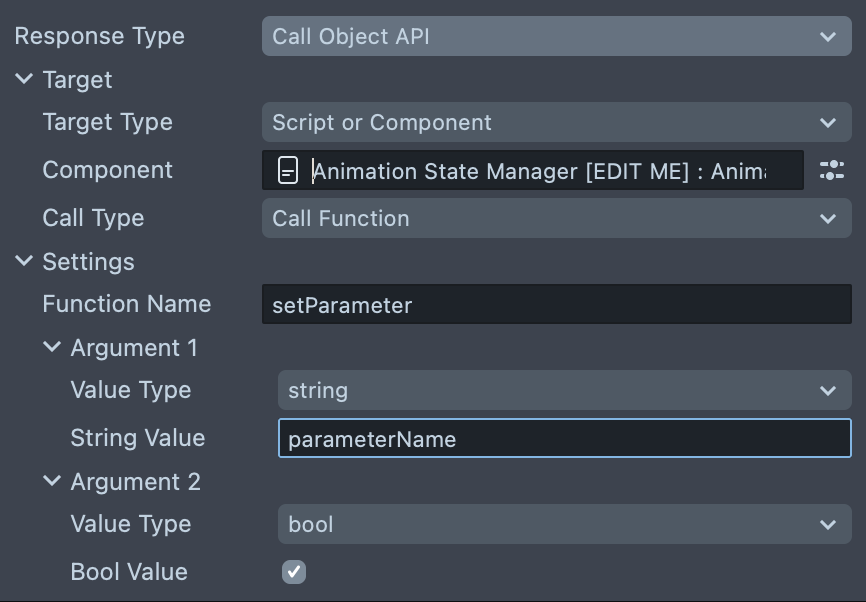Click the Component label
Screen dimensions: 866x602
107,170
